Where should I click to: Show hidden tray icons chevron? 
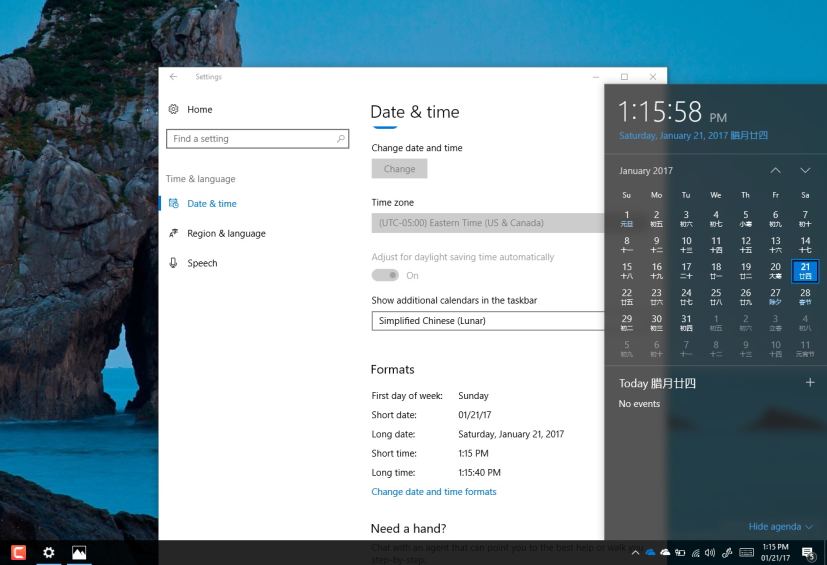[635, 553]
